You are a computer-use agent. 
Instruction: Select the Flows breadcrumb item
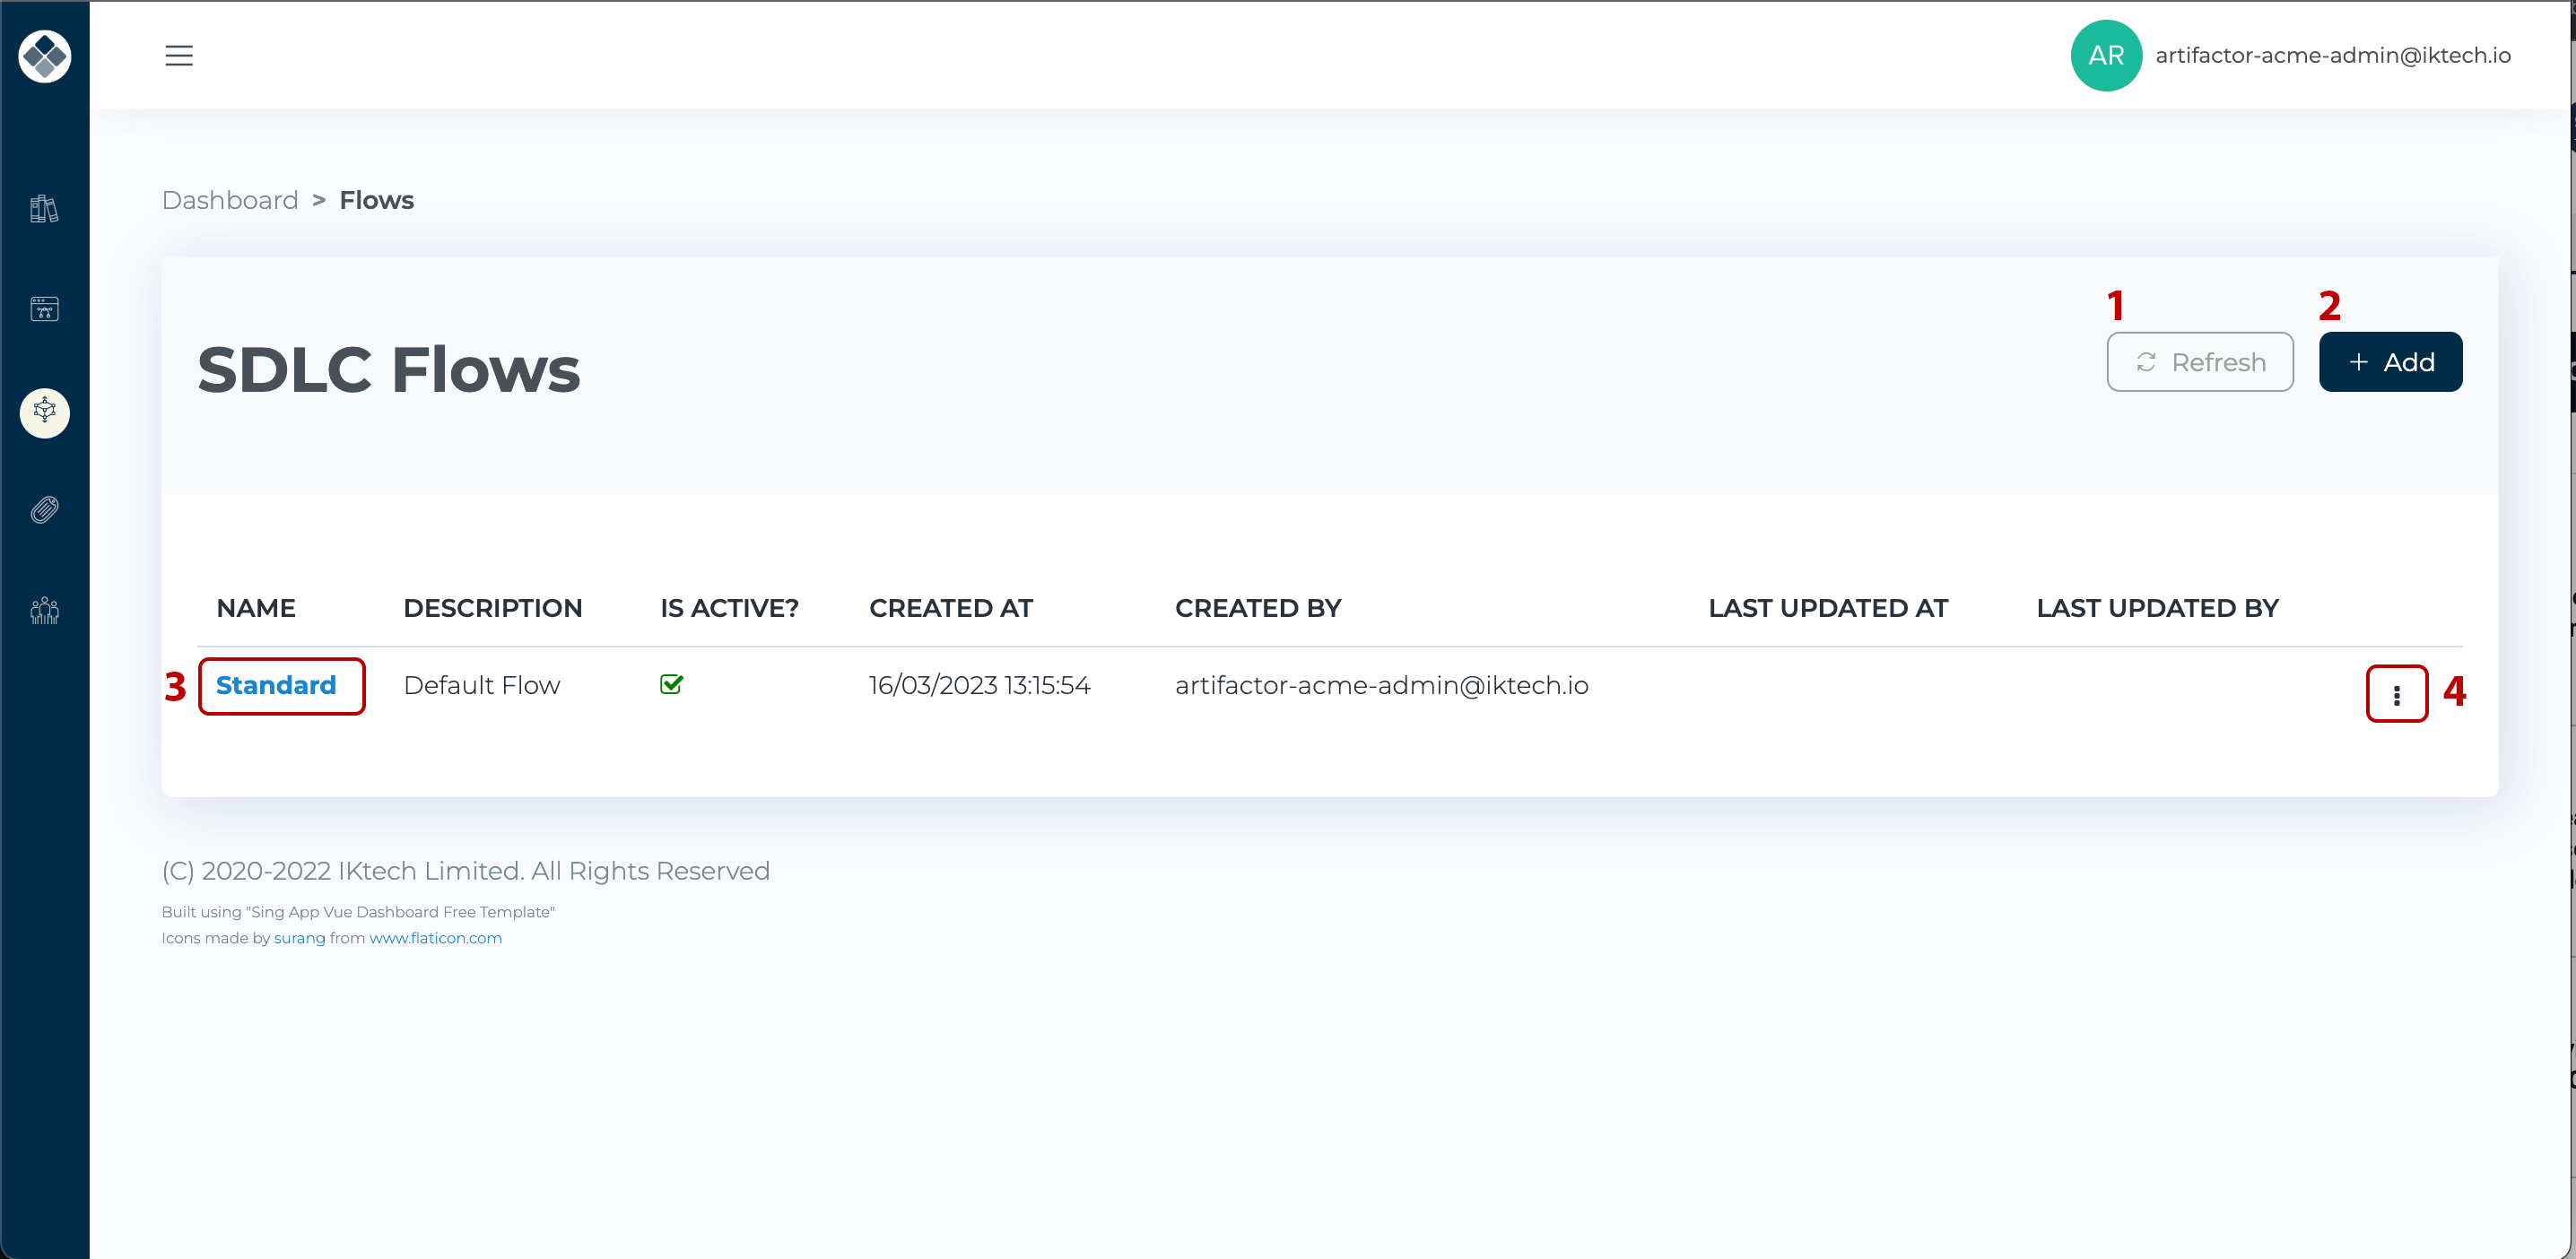coord(376,200)
